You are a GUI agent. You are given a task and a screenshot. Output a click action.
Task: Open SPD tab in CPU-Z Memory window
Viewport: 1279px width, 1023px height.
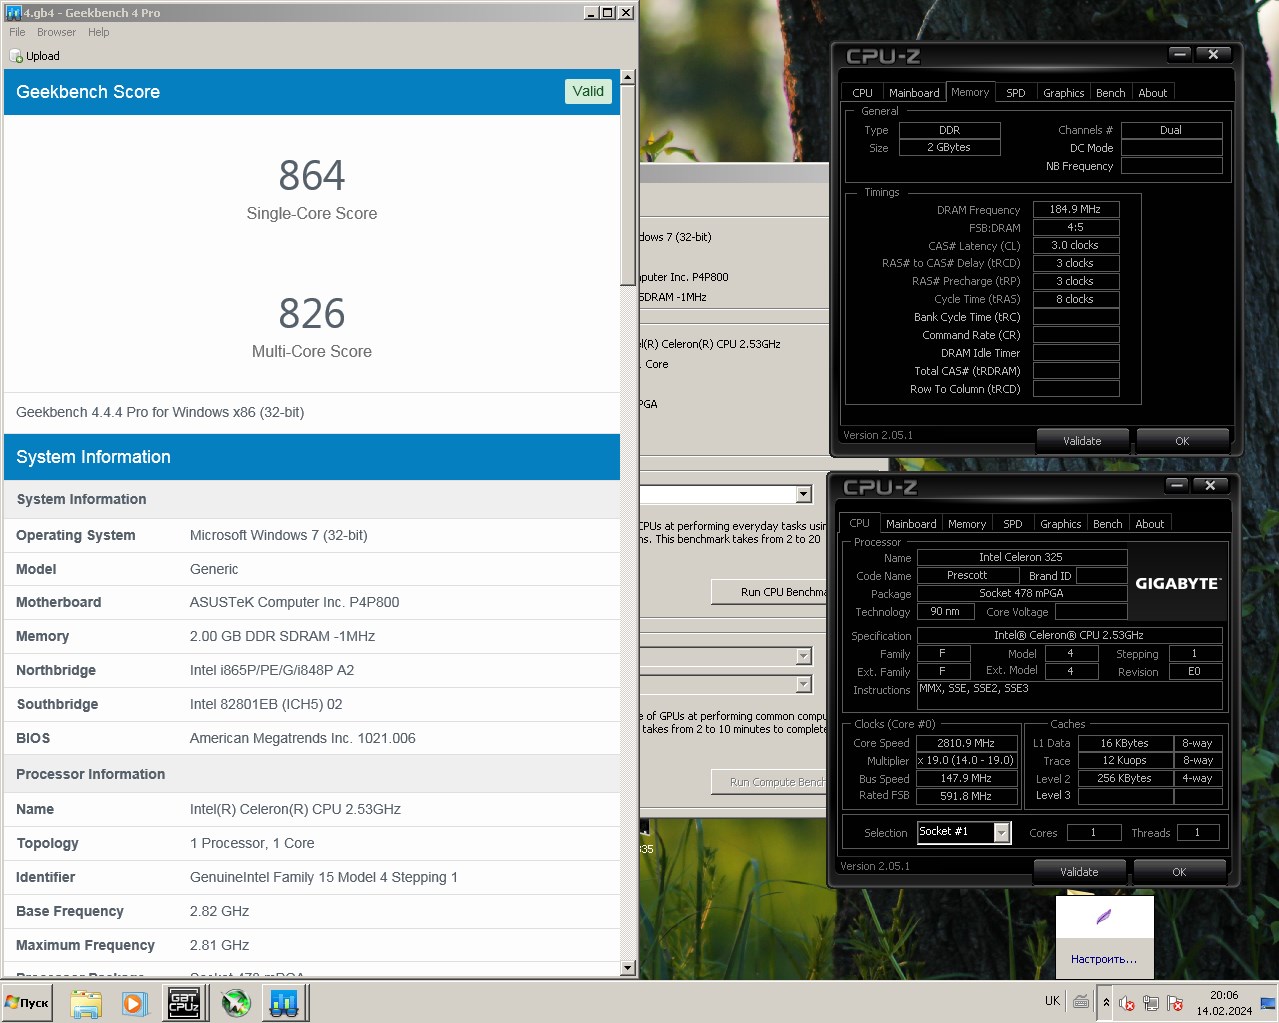(1015, 93)
